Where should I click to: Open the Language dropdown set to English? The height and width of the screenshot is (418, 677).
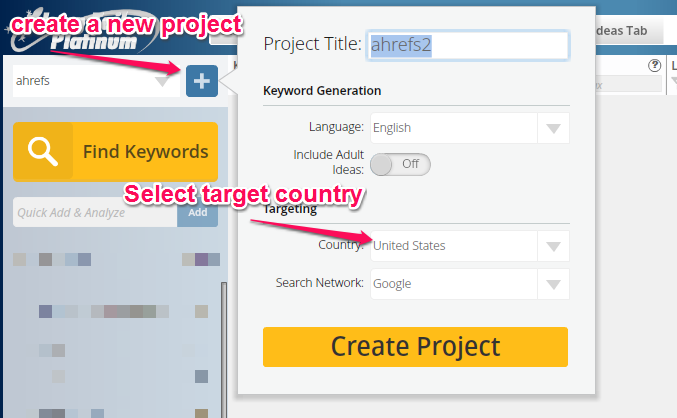point(470,128)
